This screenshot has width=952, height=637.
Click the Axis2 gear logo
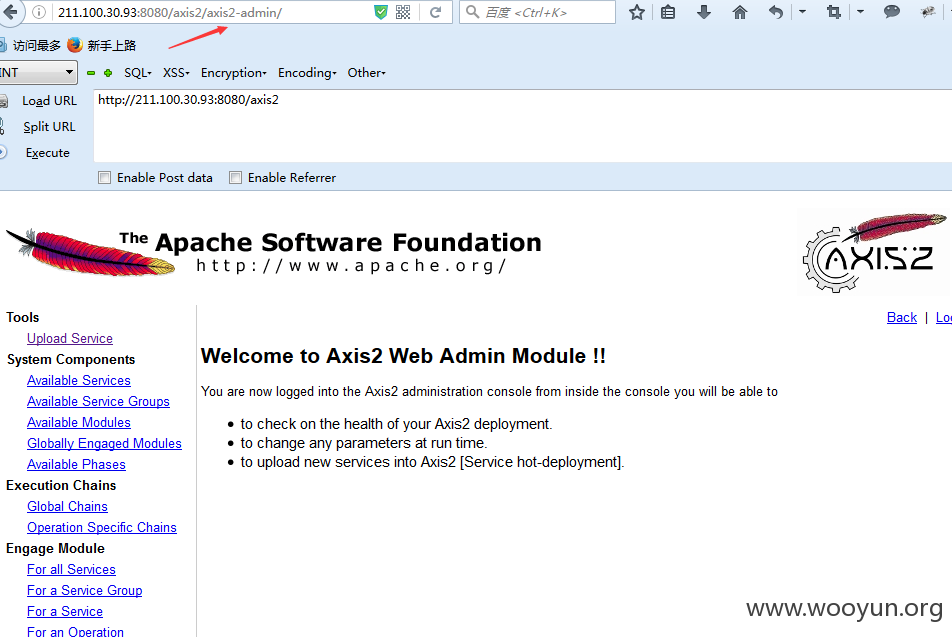pos(874,253)
